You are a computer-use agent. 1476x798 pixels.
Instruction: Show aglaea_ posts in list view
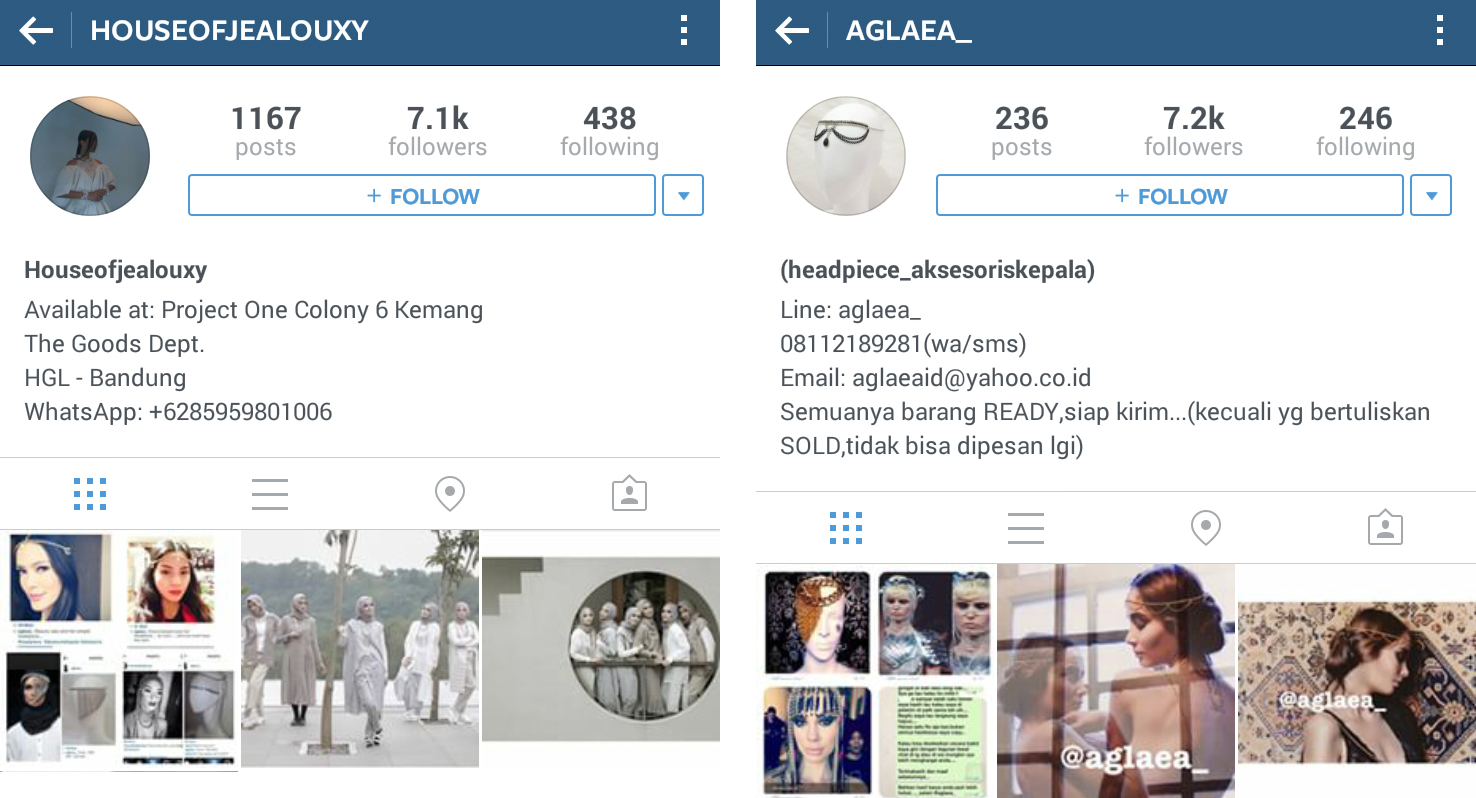(1026, 528)
